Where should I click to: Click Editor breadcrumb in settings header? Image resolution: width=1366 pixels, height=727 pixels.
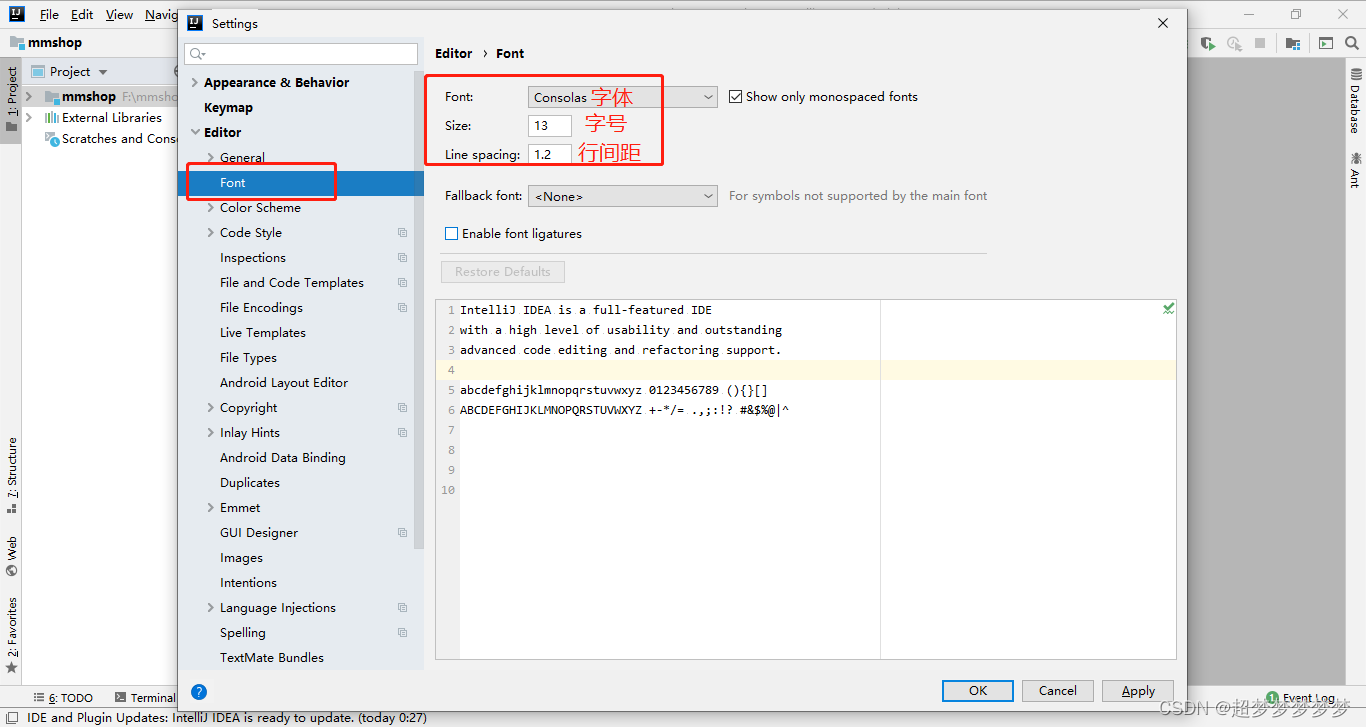(x=454, y=54)
